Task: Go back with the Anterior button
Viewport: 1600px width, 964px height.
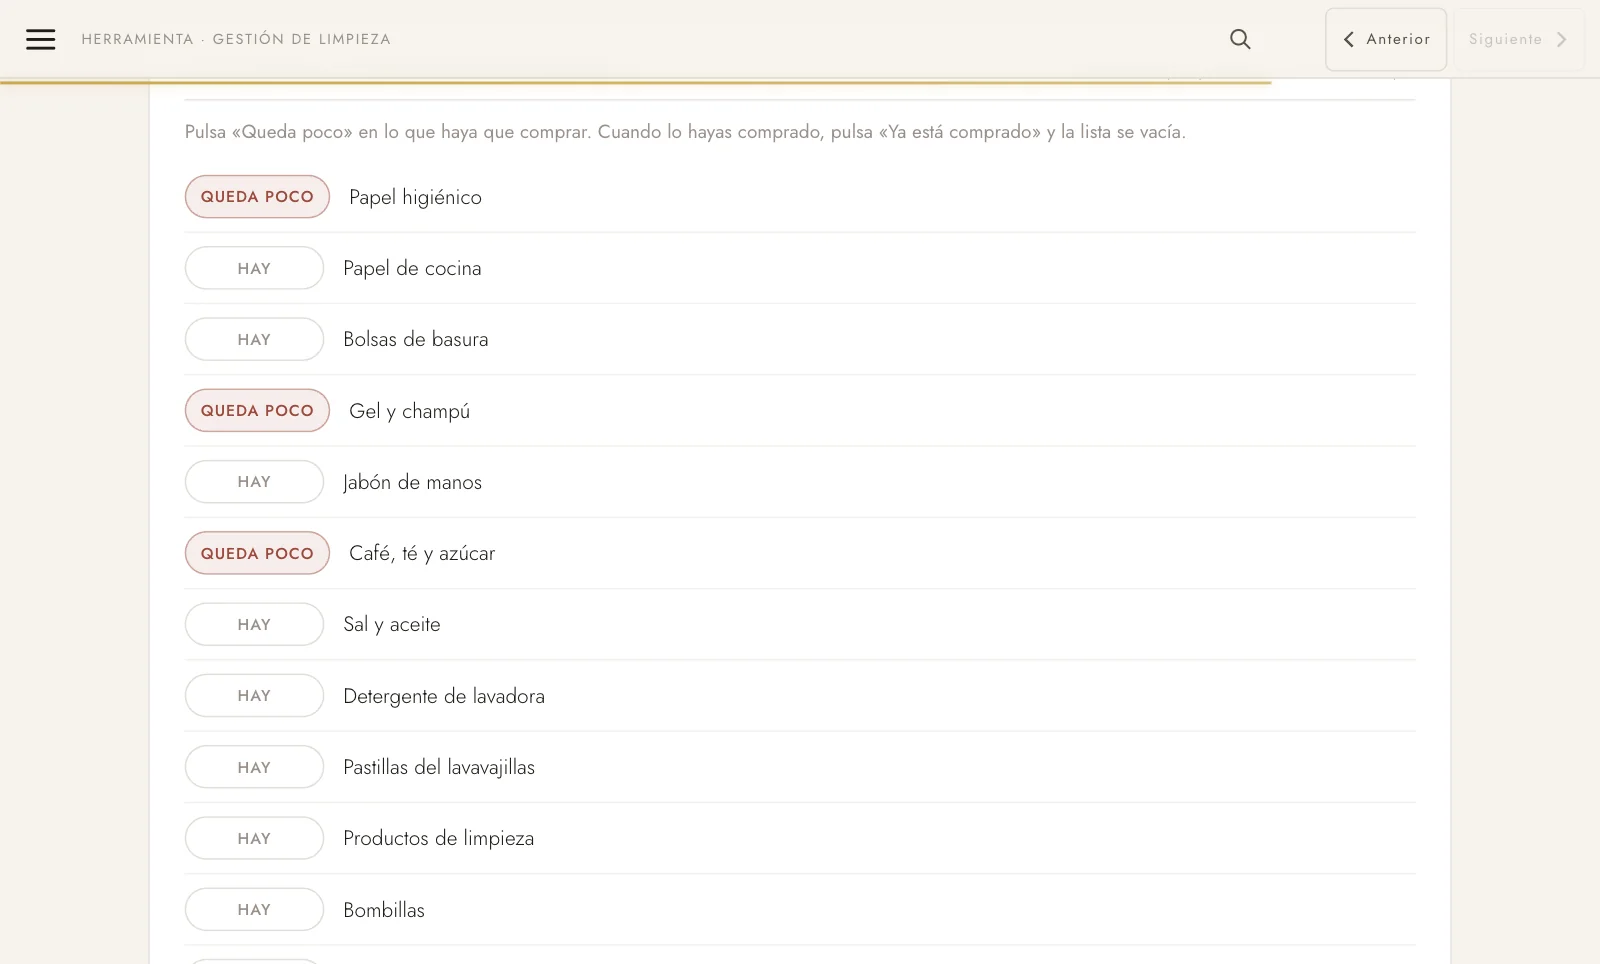Action: pos(1386,39)
